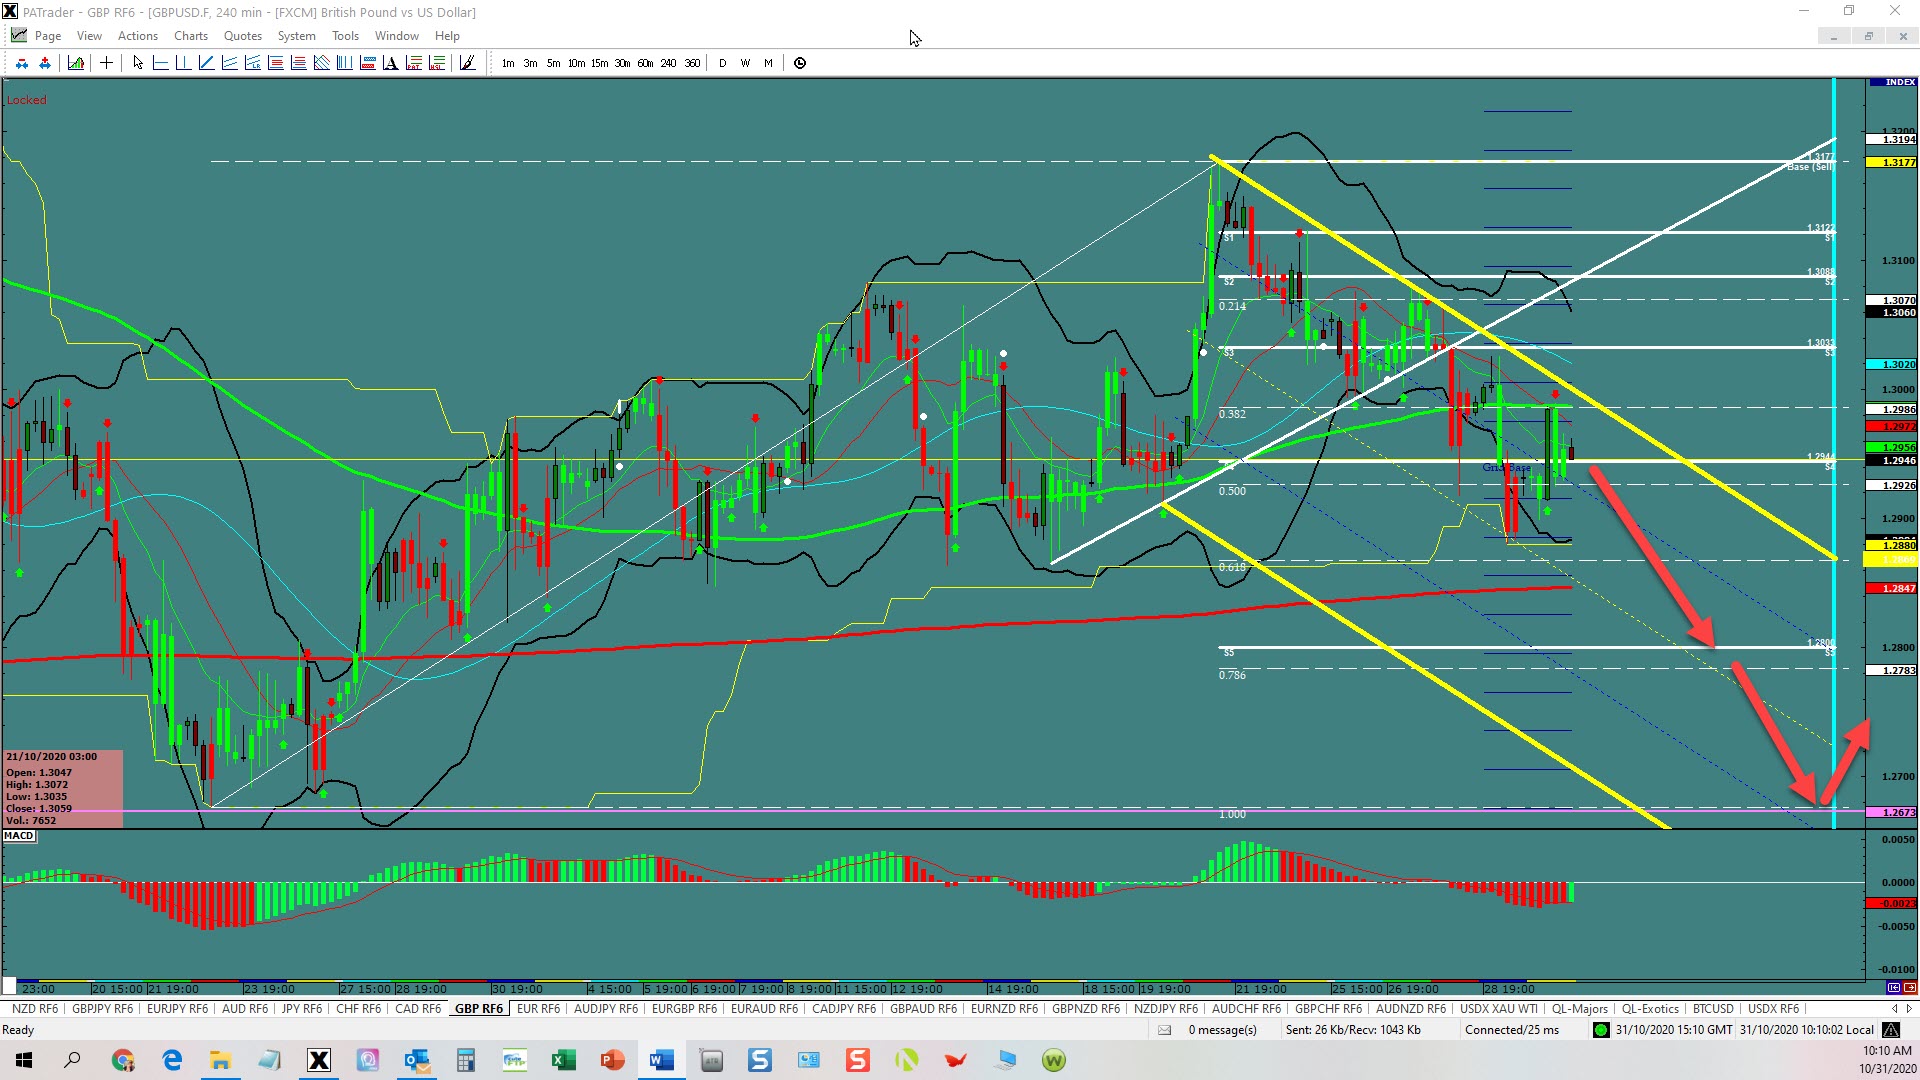Select the horizontal line tool
Screen dimensions: 1920x1080
(160, 63)
